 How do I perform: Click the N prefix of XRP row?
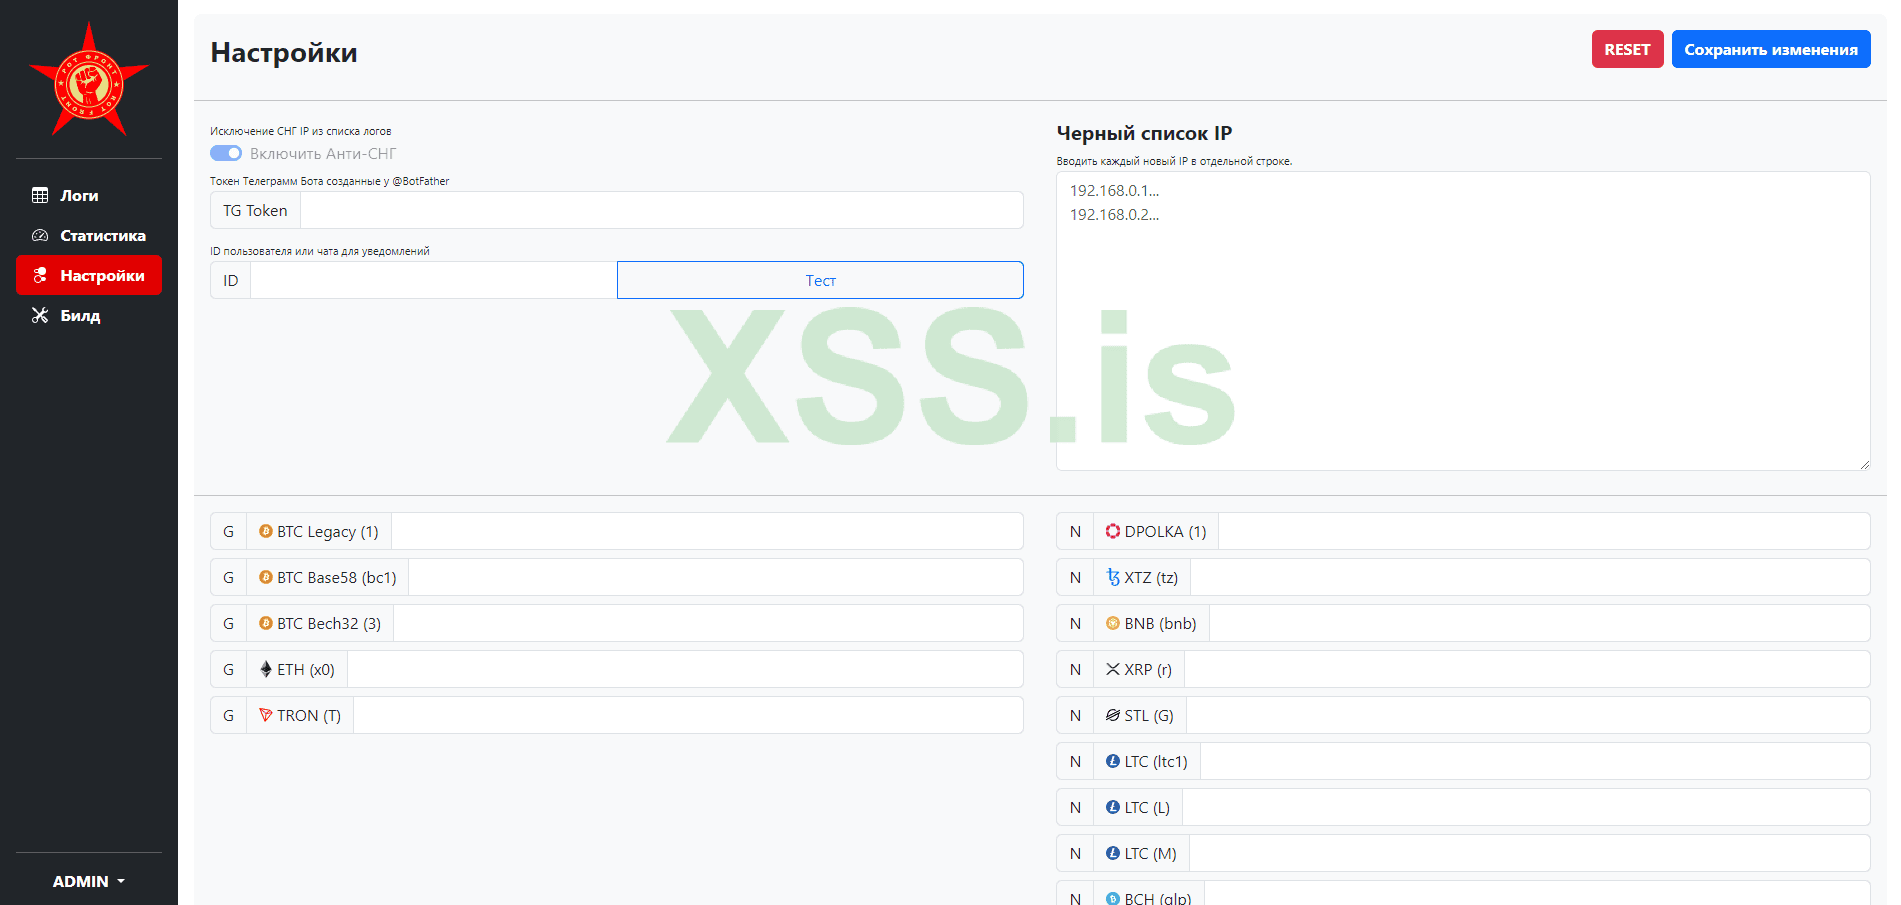(1075, 669)
